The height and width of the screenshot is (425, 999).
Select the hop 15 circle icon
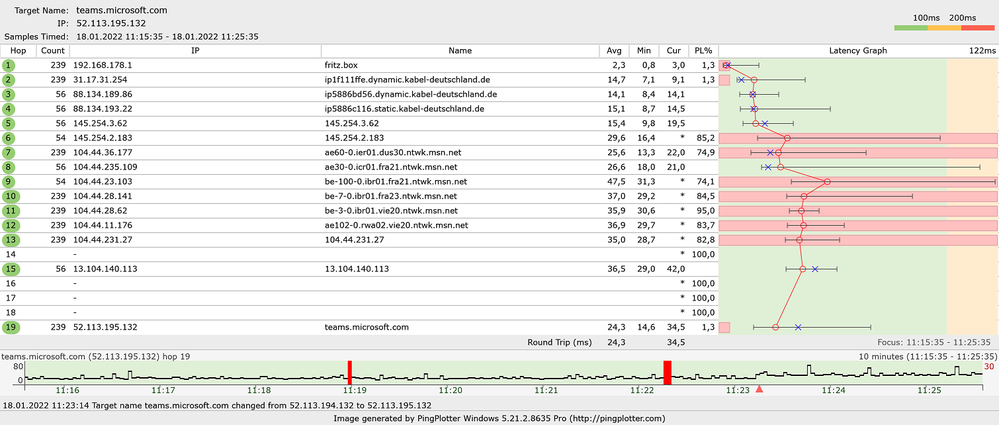click(9, 269)
